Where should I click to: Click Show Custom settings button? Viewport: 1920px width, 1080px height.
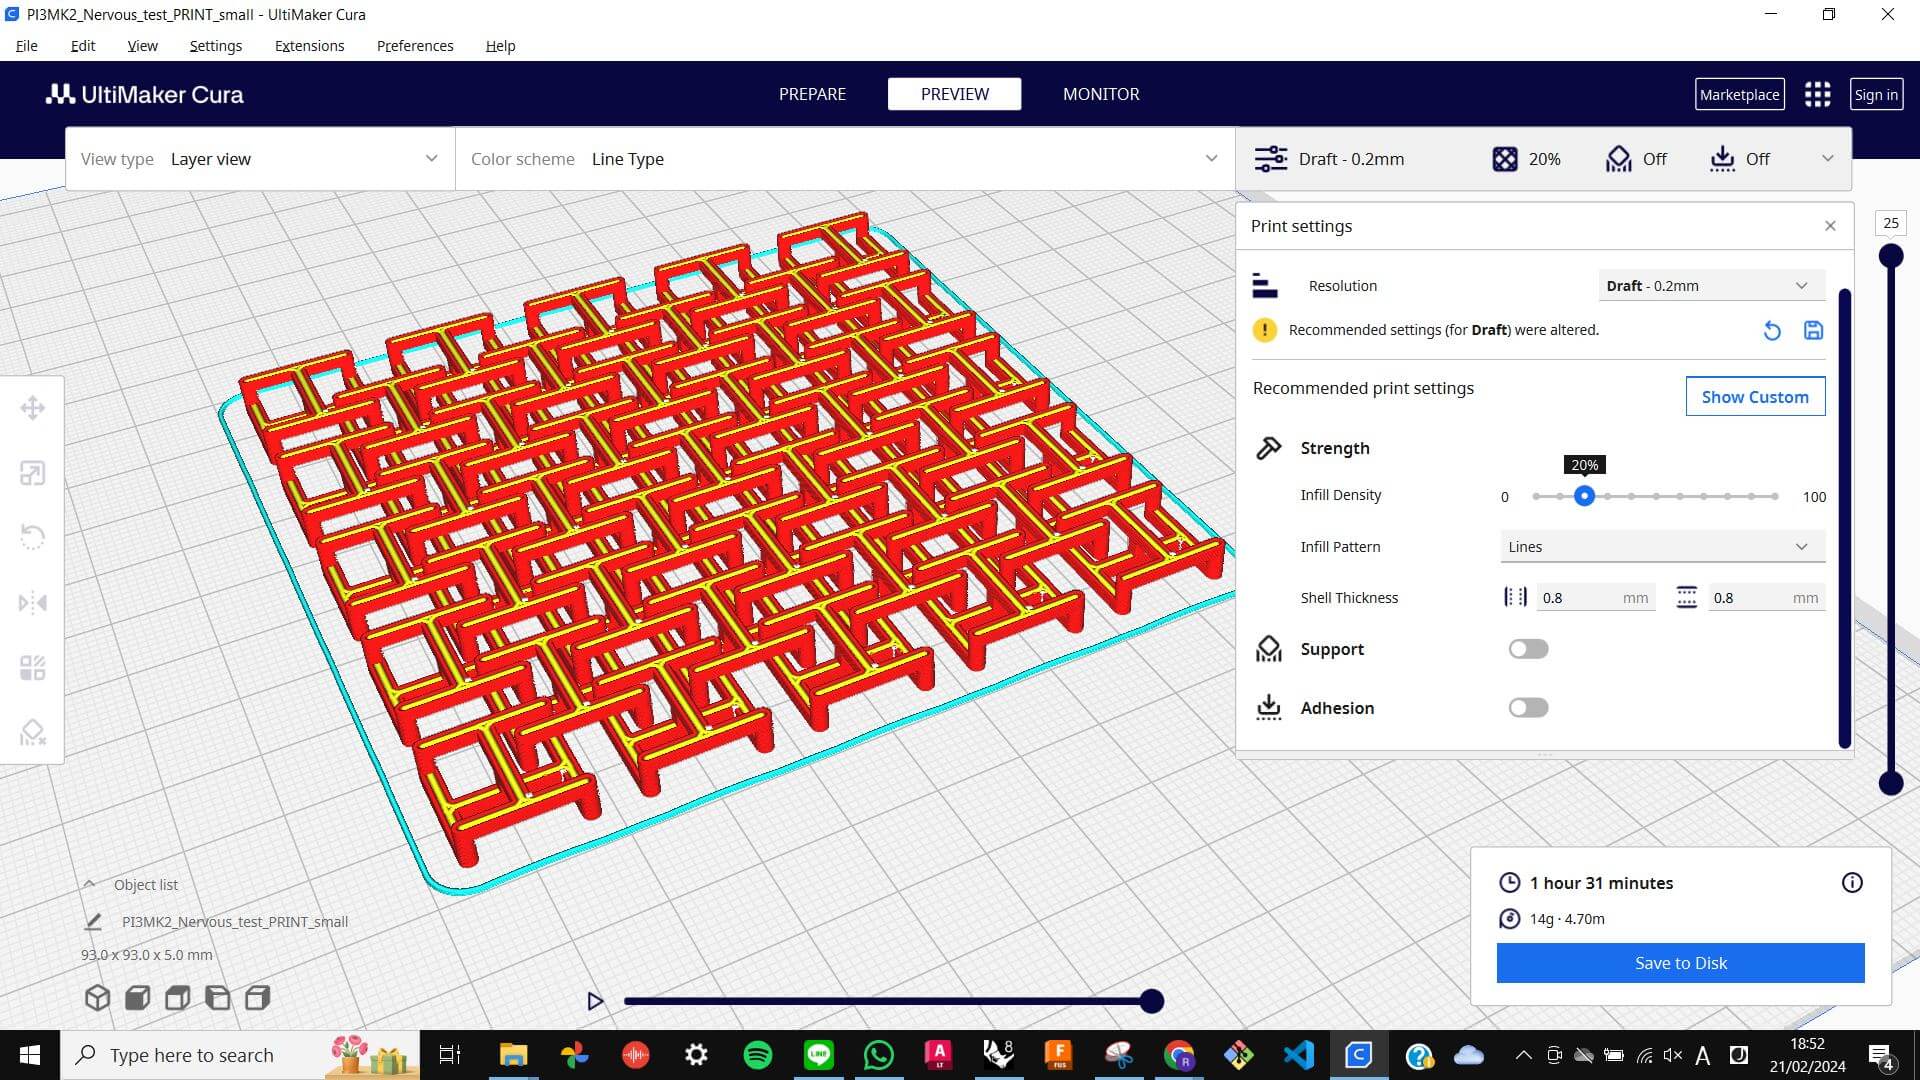point(1755,397)
